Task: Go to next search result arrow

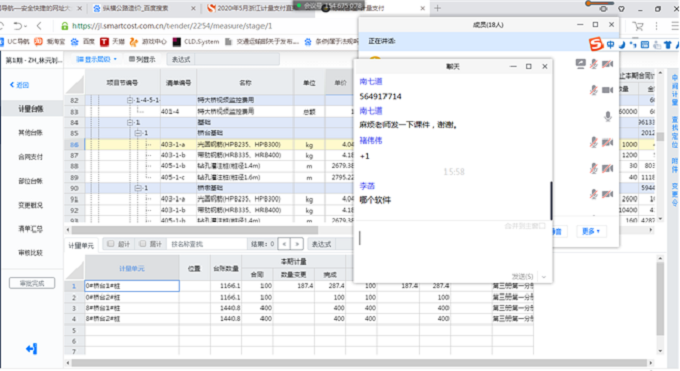Action: click(x=297, y=244)
